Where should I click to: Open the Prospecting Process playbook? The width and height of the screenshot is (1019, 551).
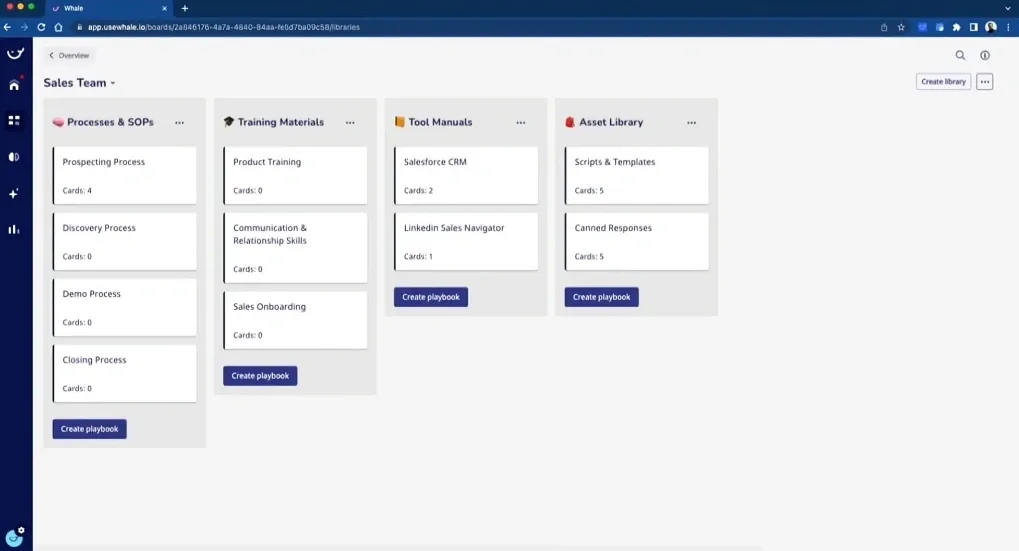tap(125, 175)
